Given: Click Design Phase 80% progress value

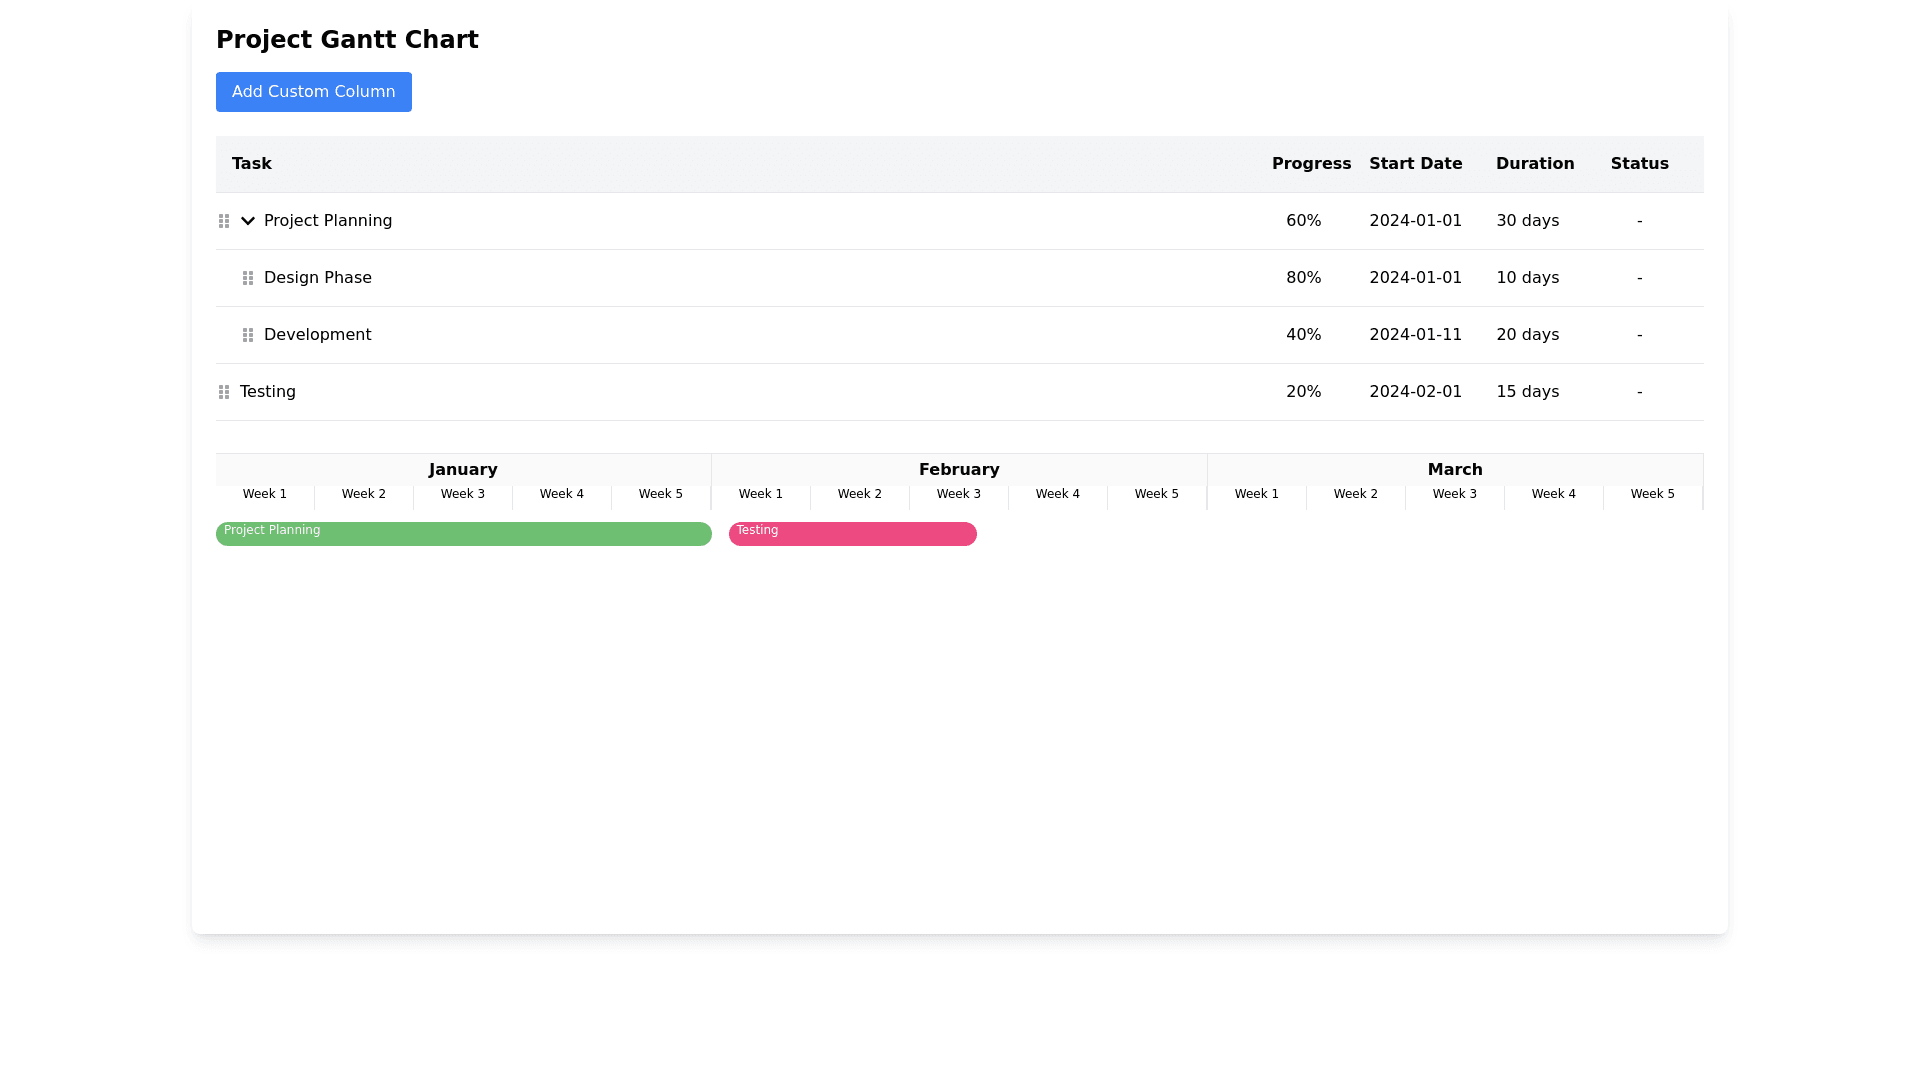Looking at the screenshot, I should tap(1303, 278).
